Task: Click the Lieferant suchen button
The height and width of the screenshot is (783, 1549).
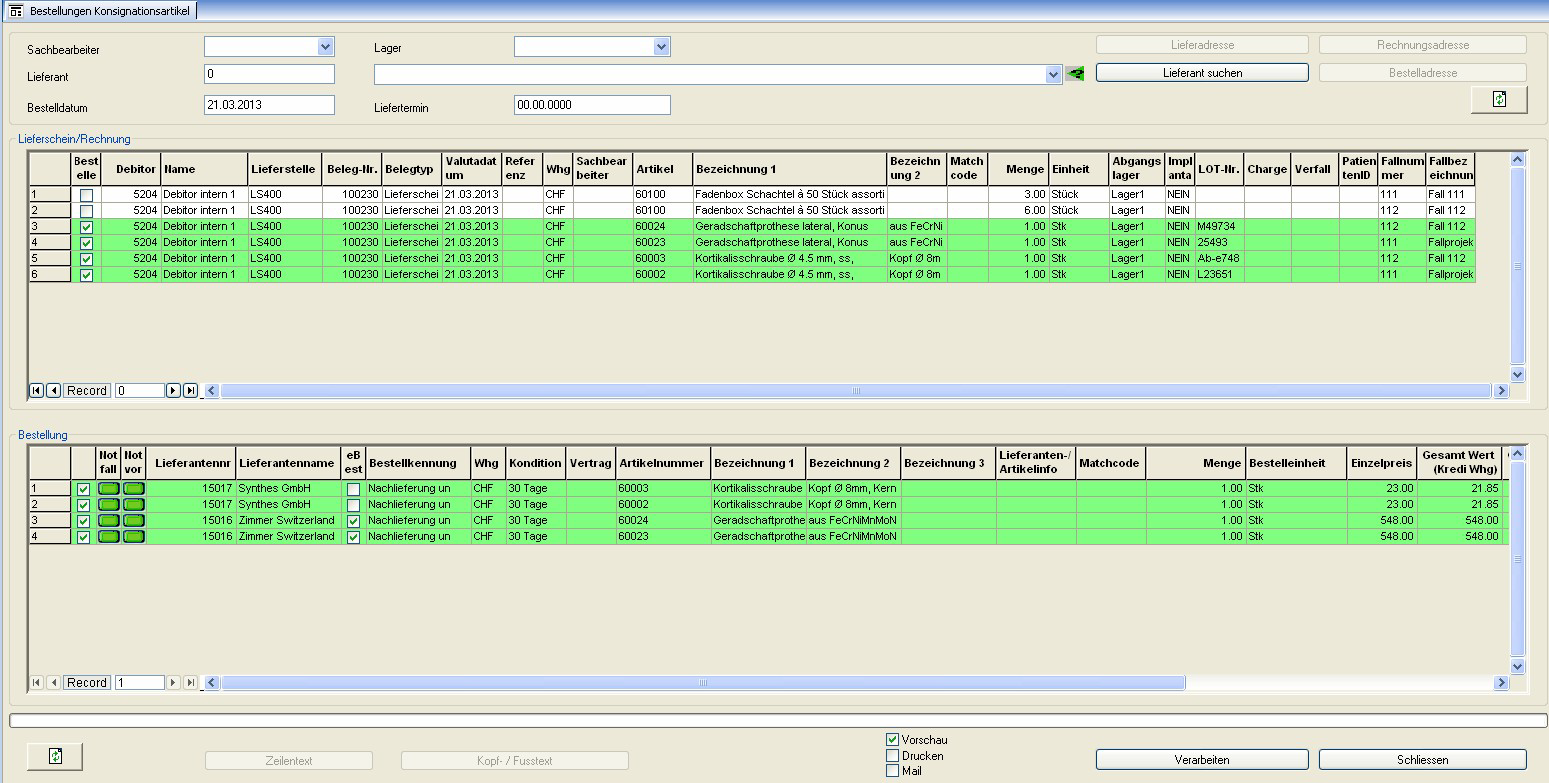Action: (1202, 73)
